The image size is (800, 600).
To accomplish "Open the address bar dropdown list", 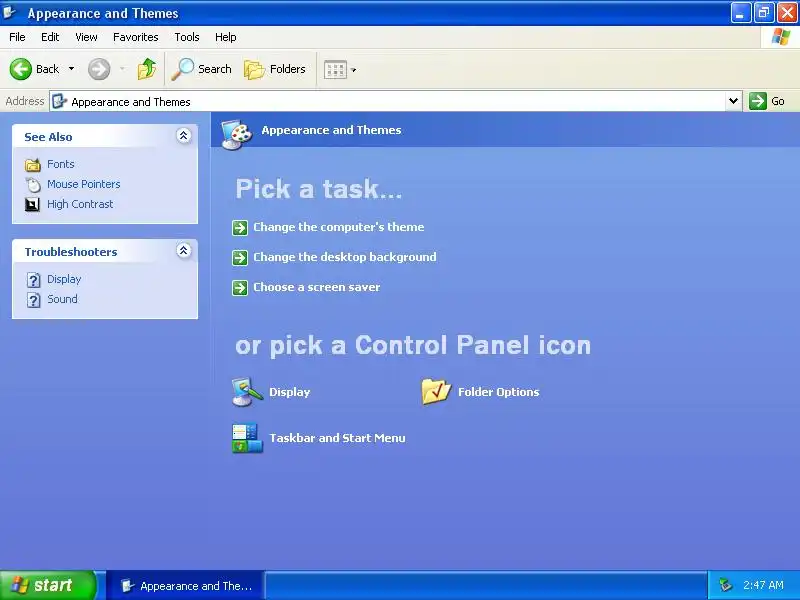I will tap(733, 101).
